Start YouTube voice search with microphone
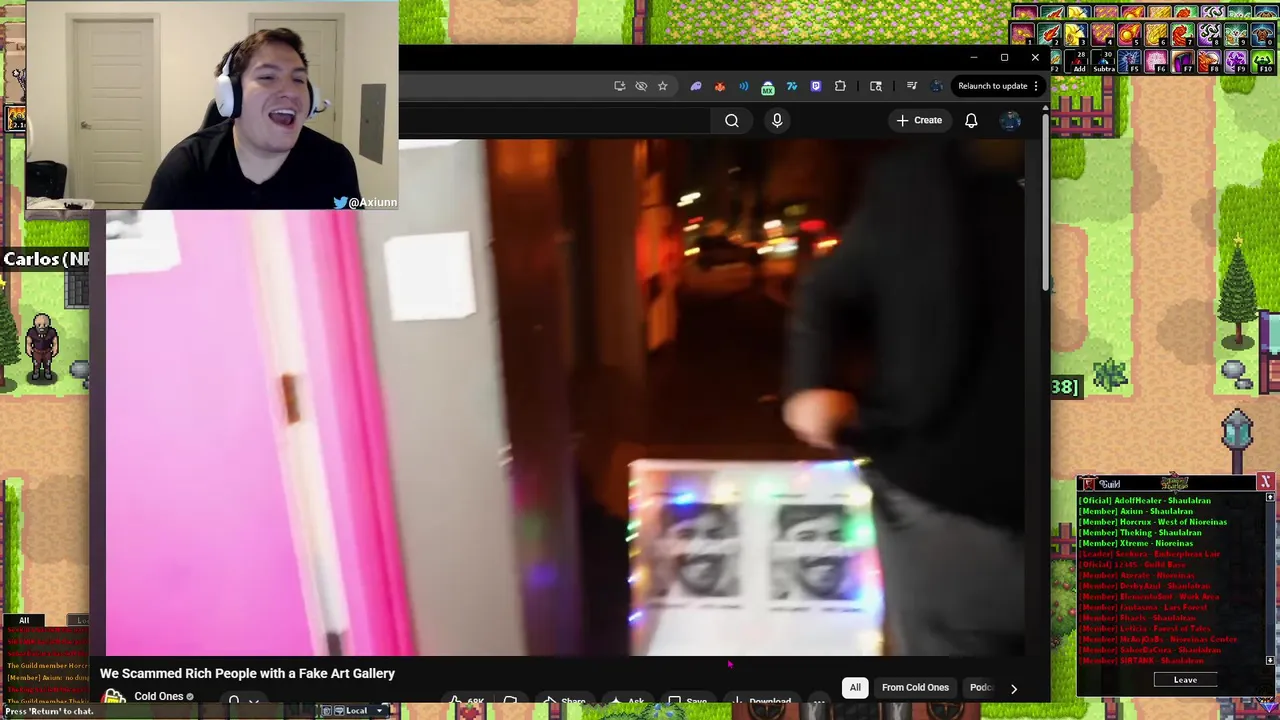The width and height of the screenshot is (1280, 720). coord(777,121)
